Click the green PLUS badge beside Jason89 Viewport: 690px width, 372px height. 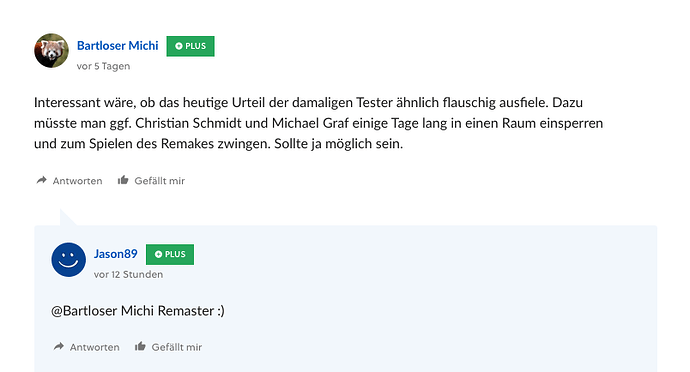[x=170, y=254]
